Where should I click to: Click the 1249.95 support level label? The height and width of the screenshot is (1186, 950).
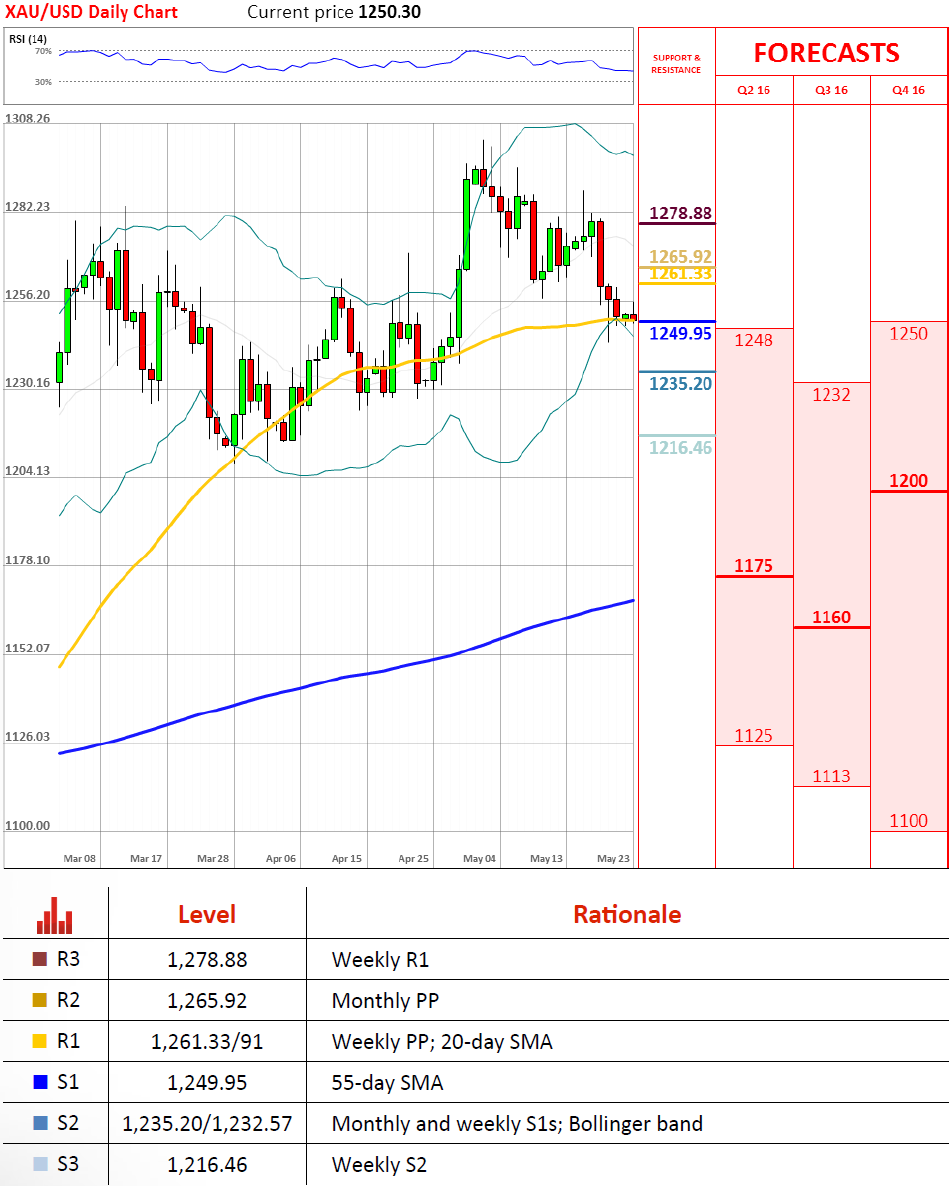coord(681,334)
